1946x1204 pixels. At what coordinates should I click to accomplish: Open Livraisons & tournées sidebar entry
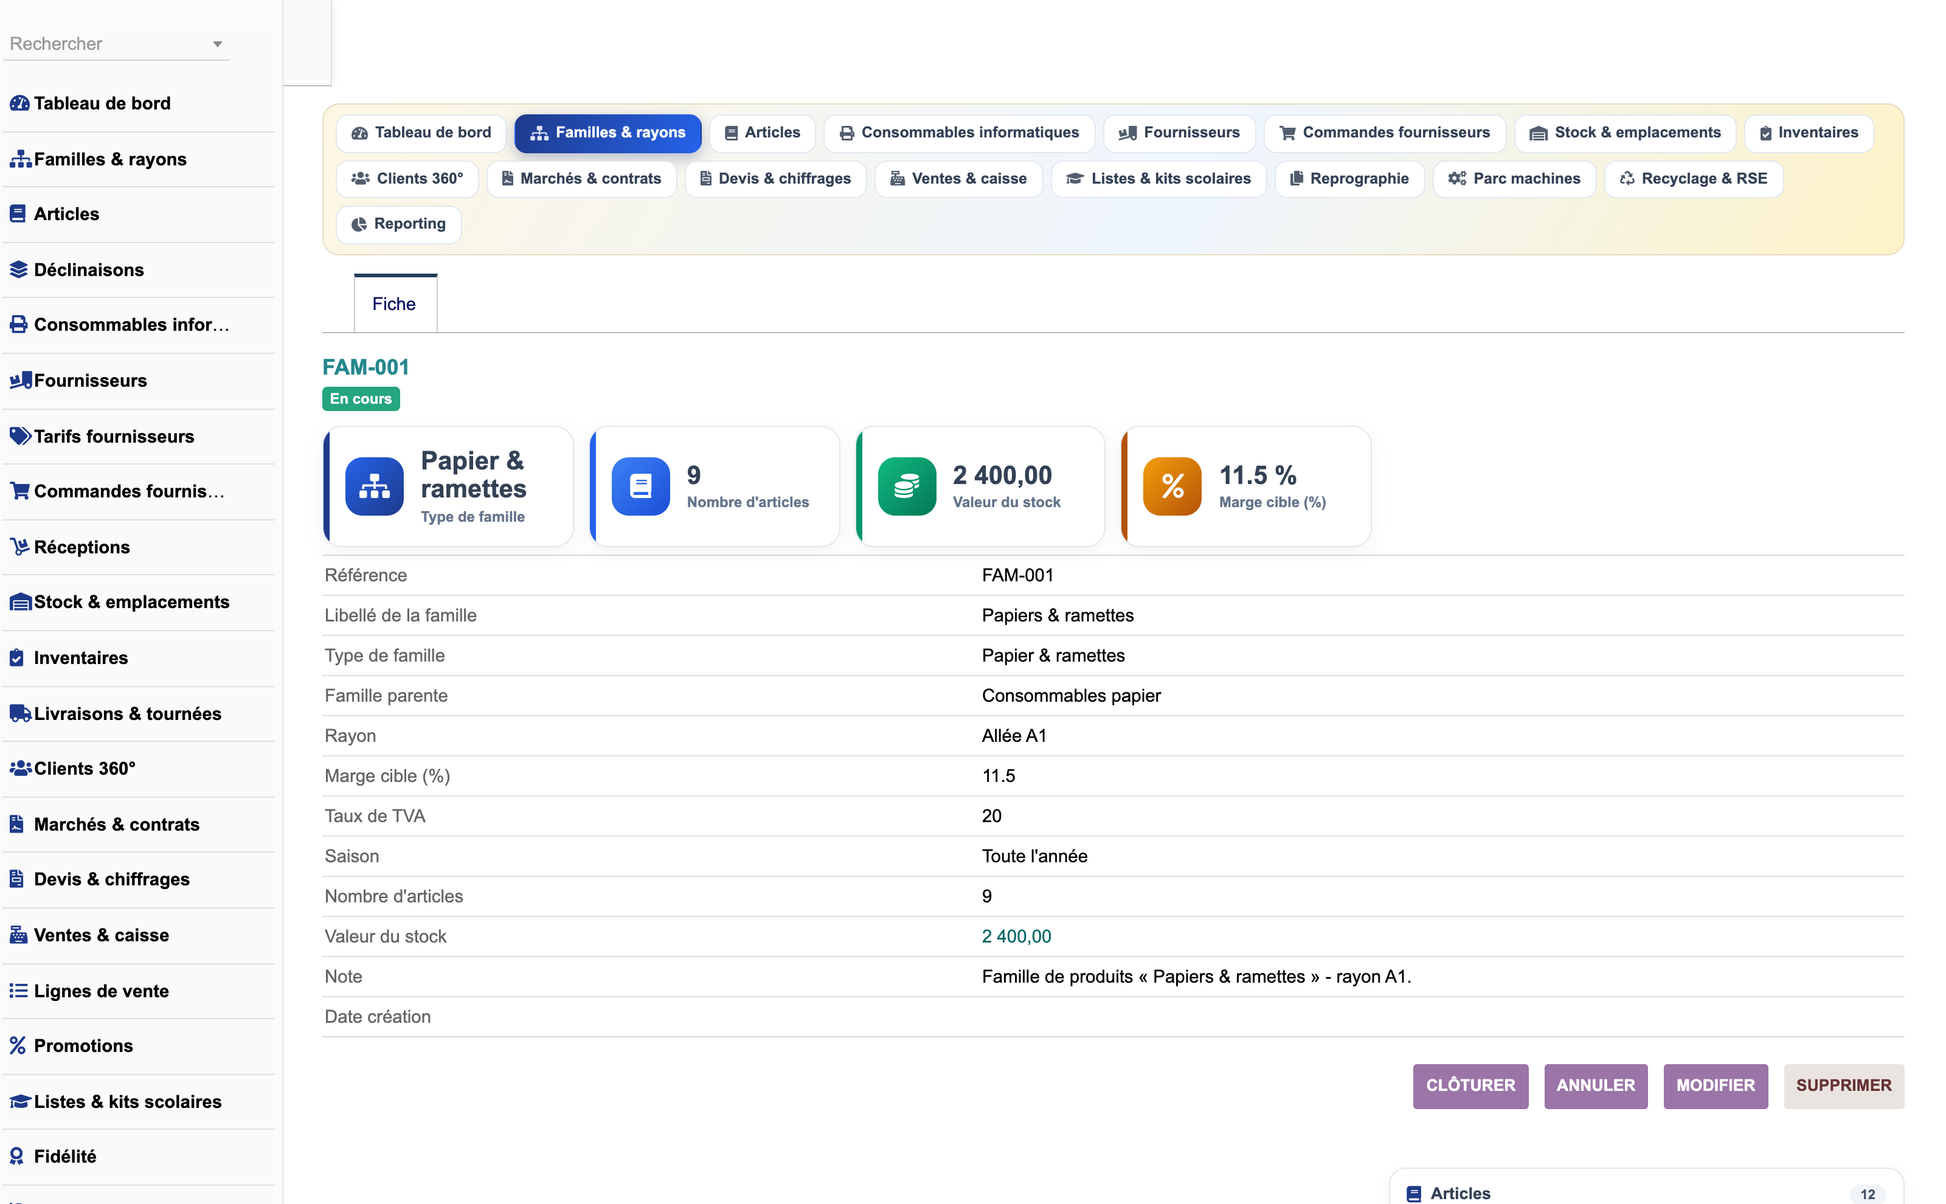[x=139, y=714]
